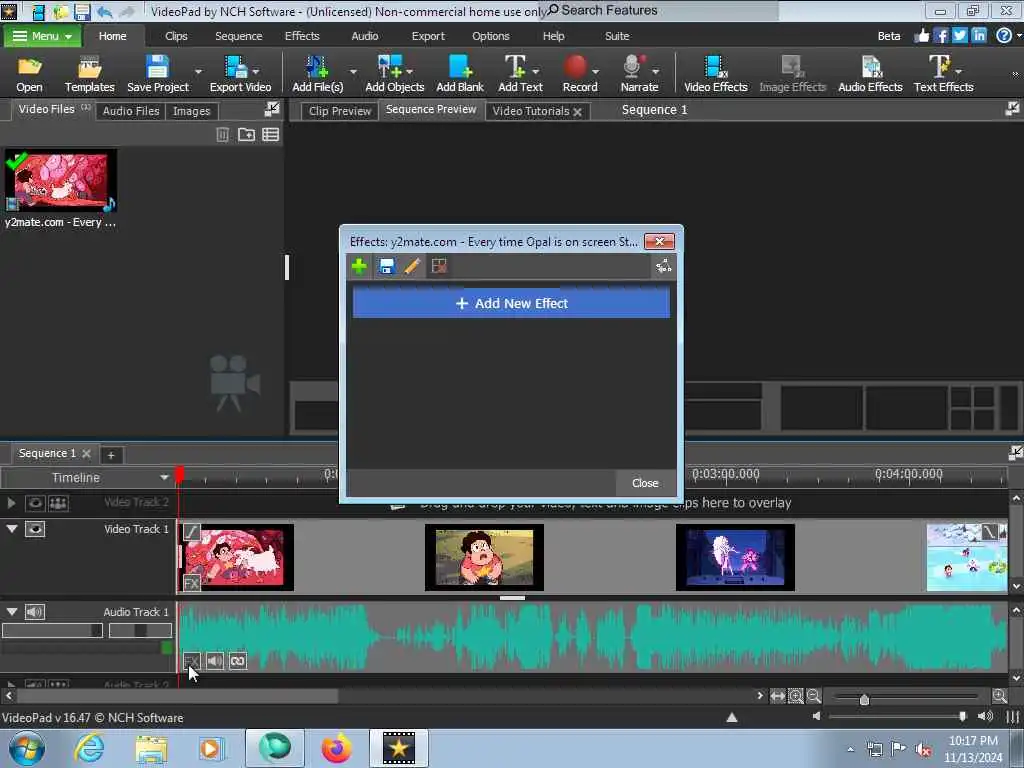Viewport: 1024px width, 768px height.
Task: Start recording with the Record button
Action: click(579, 74)
